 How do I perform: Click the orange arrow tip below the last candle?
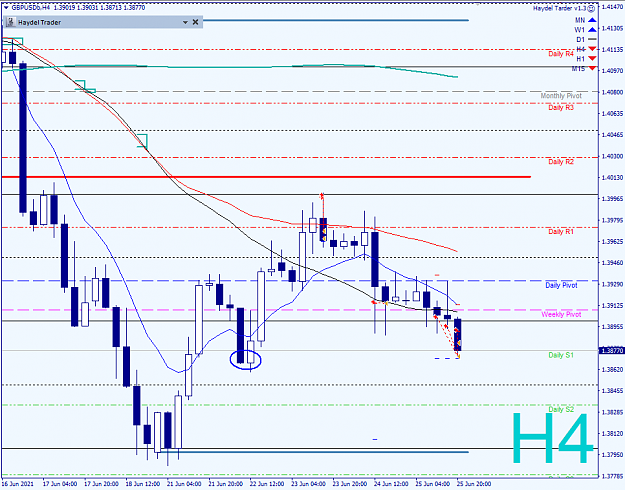point(458,356)
